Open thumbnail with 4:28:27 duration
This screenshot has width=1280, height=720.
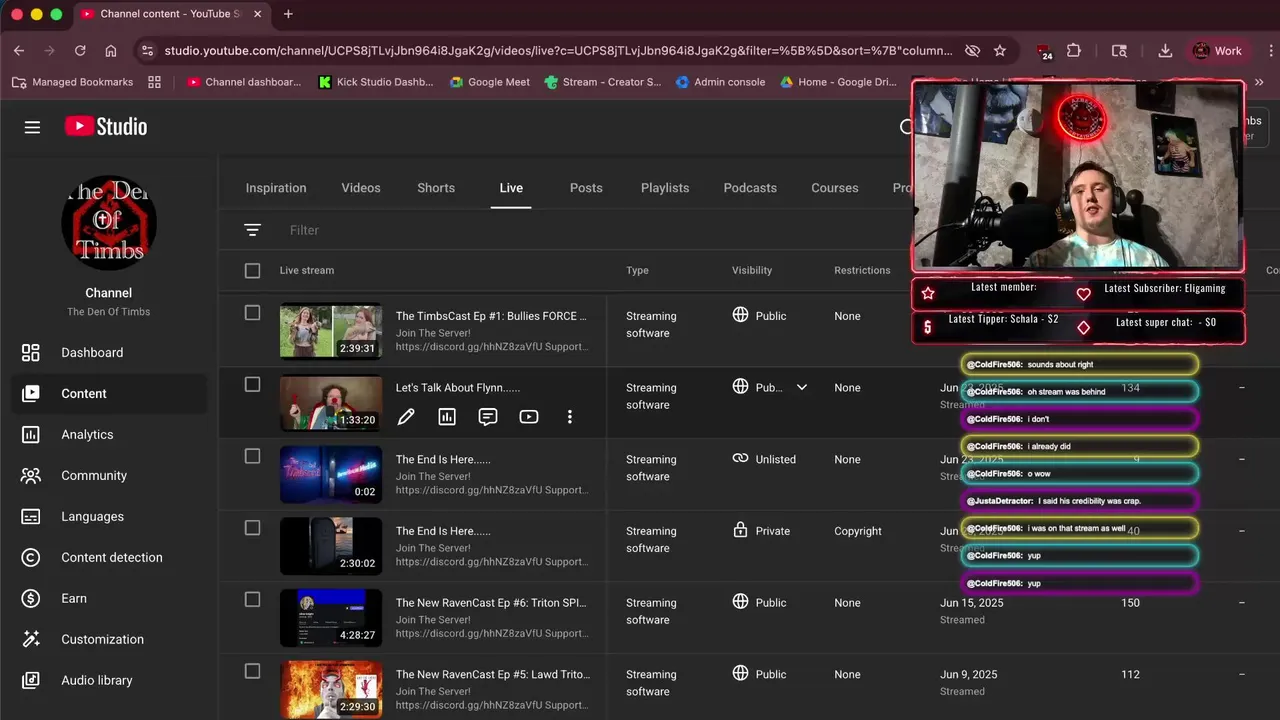[331, 618]
